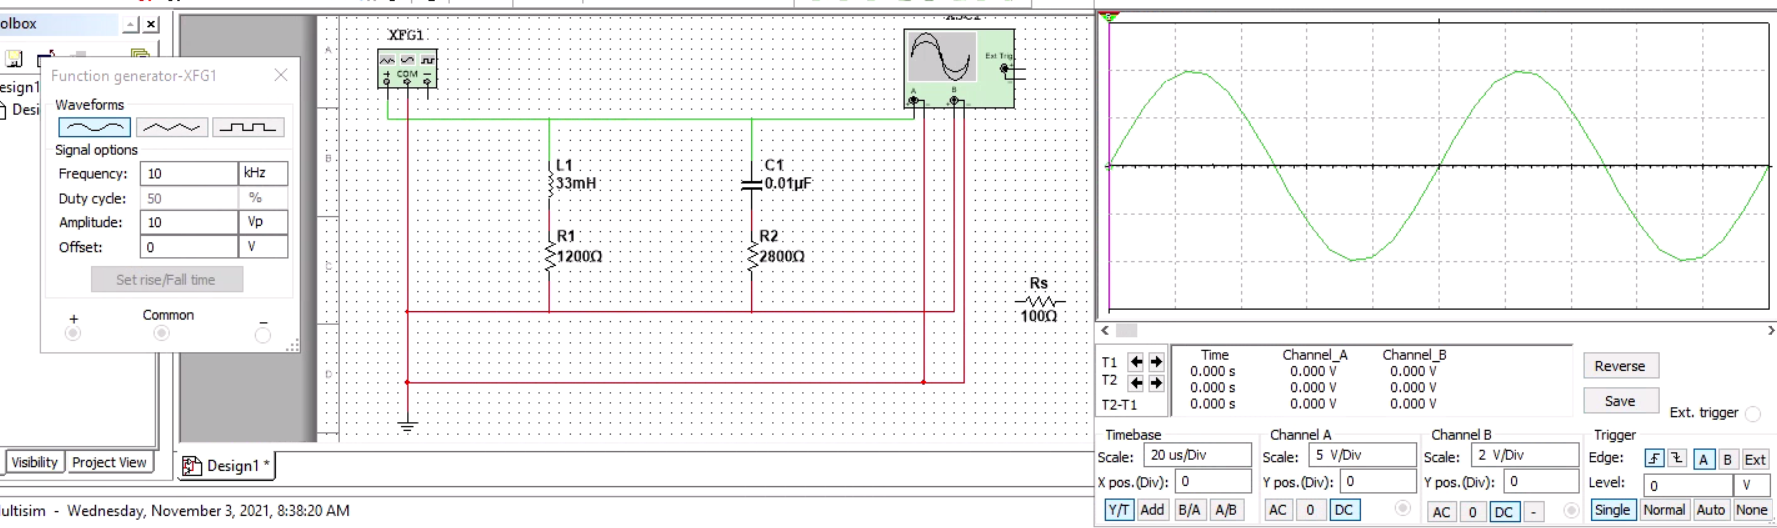This screenshot has height=528, width=1777.
Task: Click the Channel A connection indicator
Action: click(x=1403, y=509)
